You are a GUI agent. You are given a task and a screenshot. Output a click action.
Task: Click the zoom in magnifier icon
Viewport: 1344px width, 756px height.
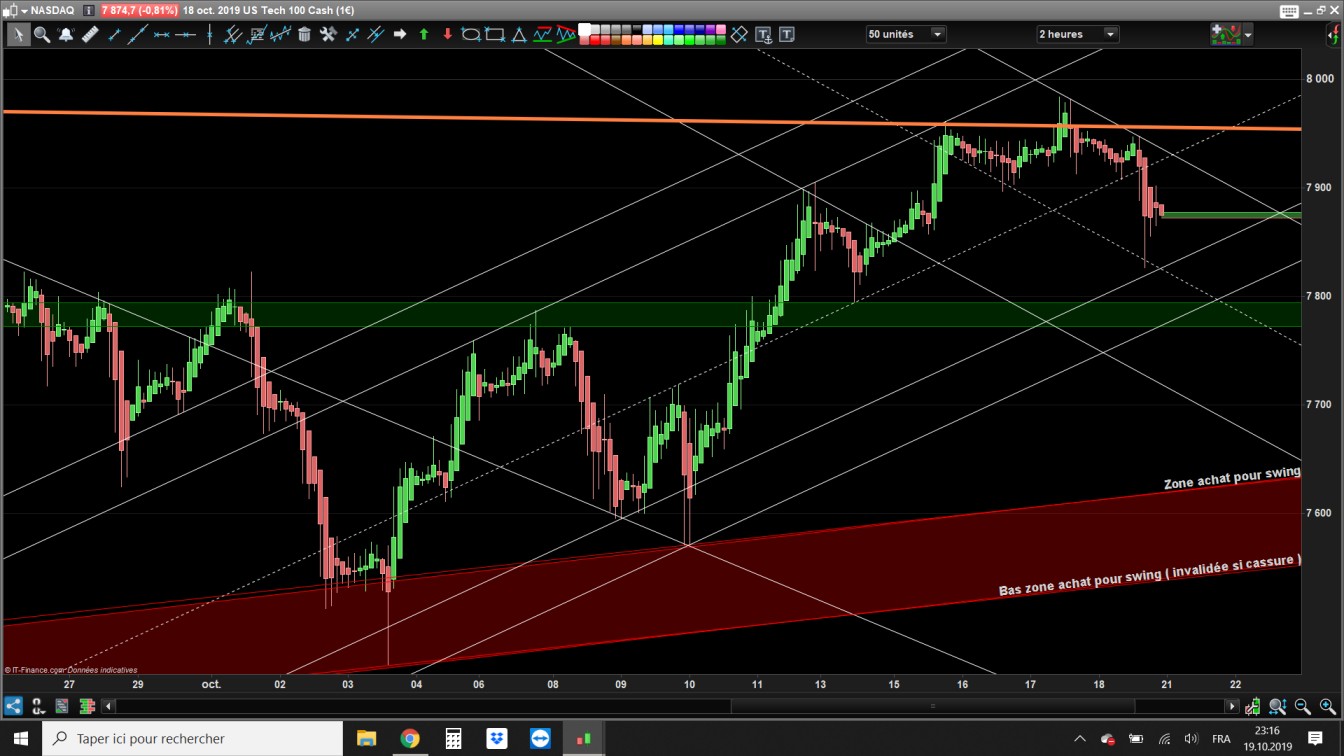1327,706
